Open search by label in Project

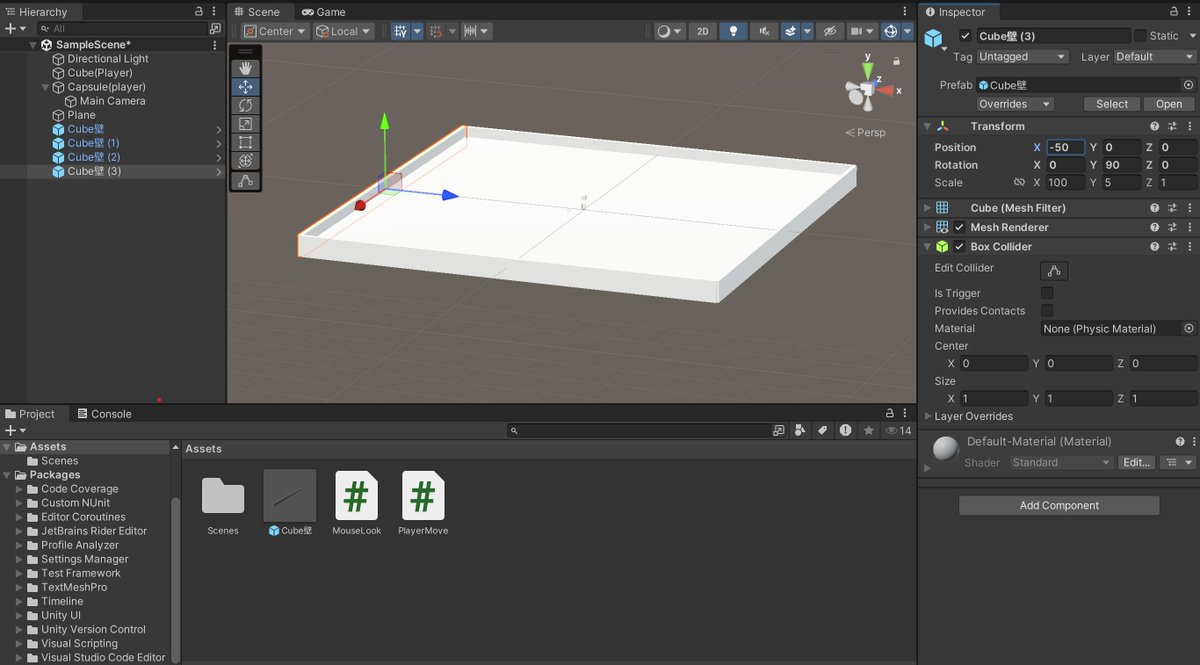(x=822, y=430)
